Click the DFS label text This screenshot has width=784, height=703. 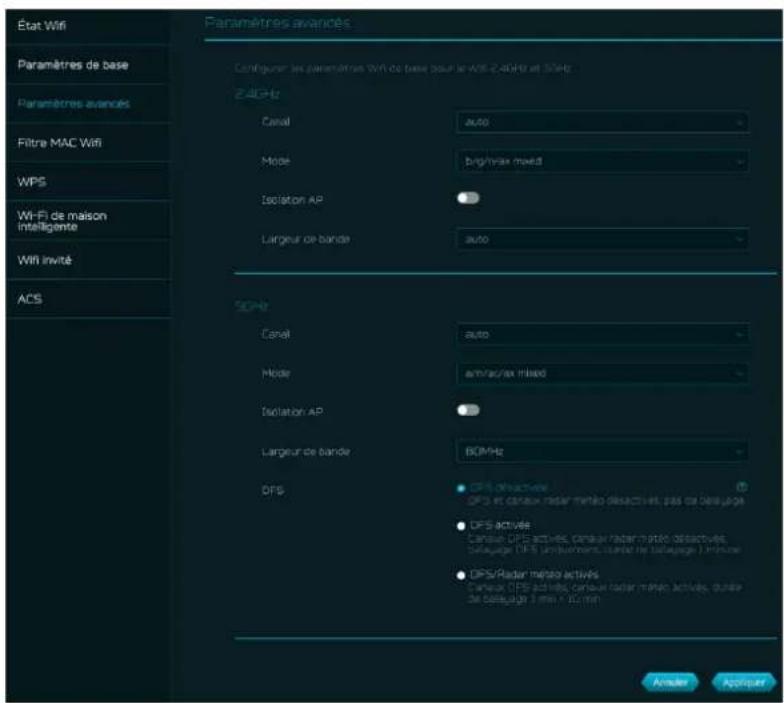tap(272, 490)
